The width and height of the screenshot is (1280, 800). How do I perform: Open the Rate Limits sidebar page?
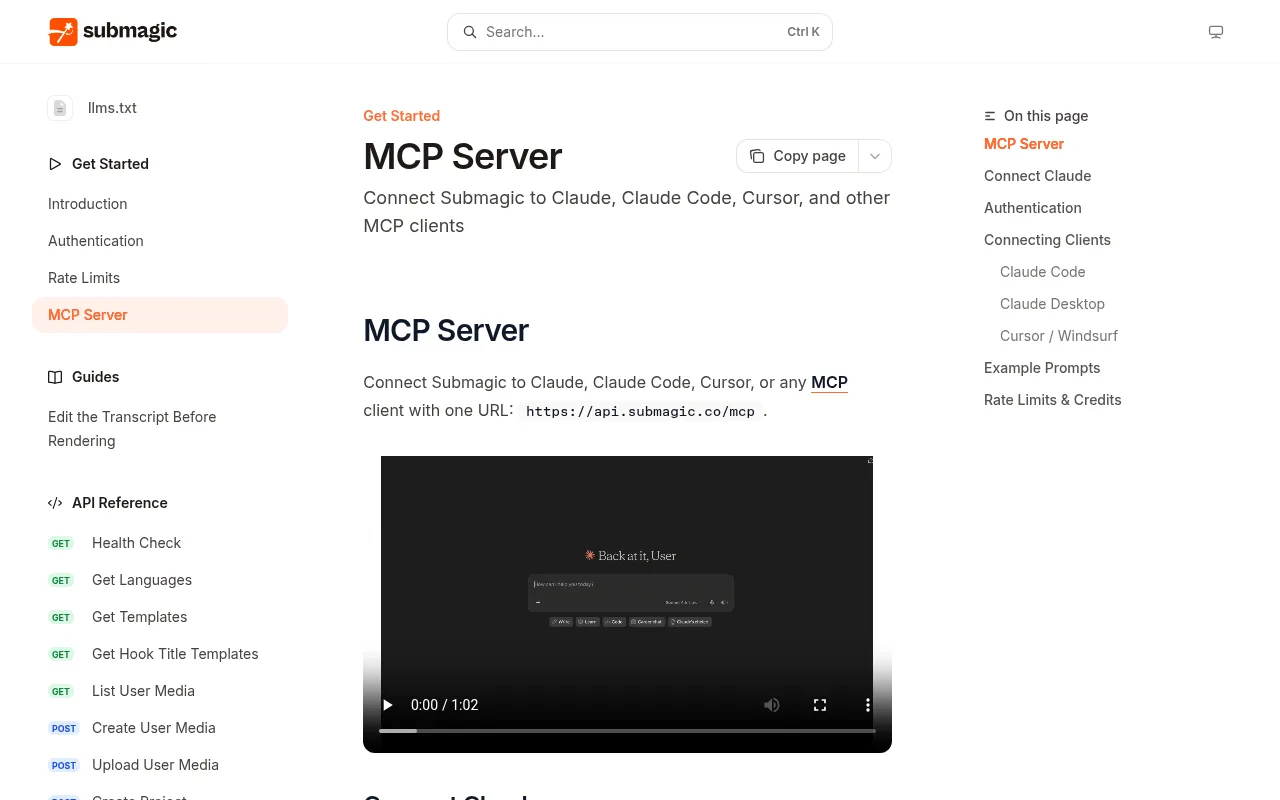[84, 278]
